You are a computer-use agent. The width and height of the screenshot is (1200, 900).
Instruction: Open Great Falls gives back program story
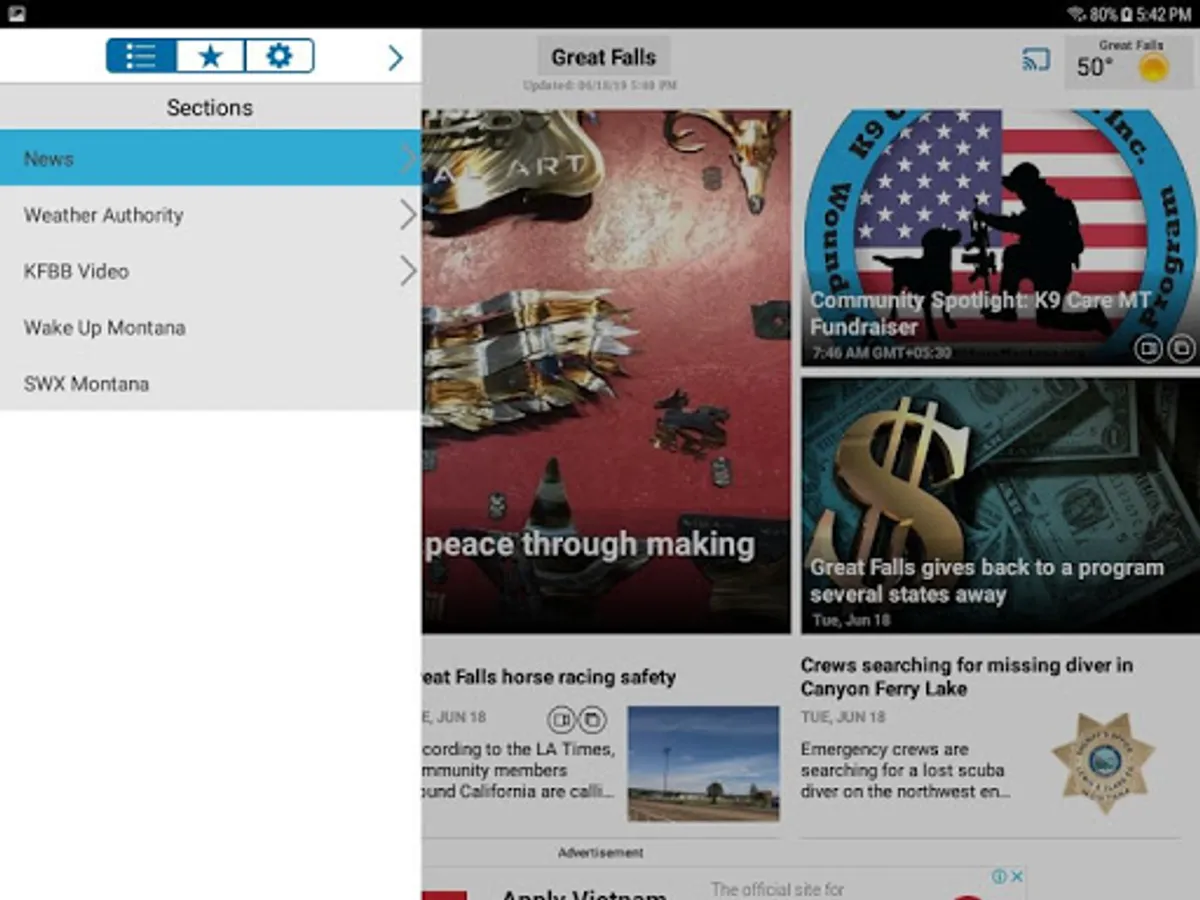[x=1000, y=505]
